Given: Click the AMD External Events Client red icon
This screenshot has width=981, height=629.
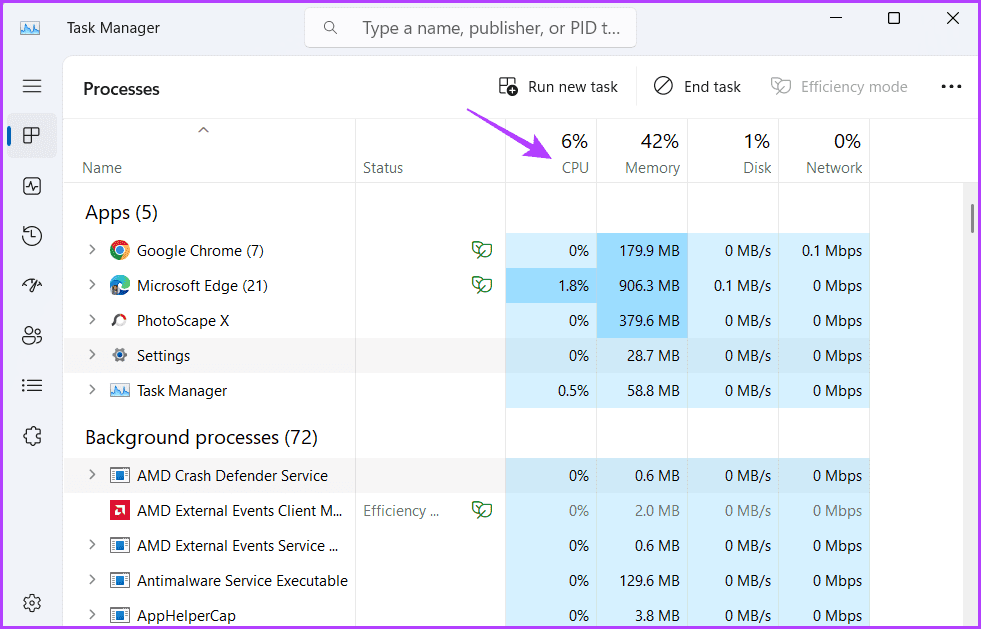Looking at the screenshot, I should point(119,511).
